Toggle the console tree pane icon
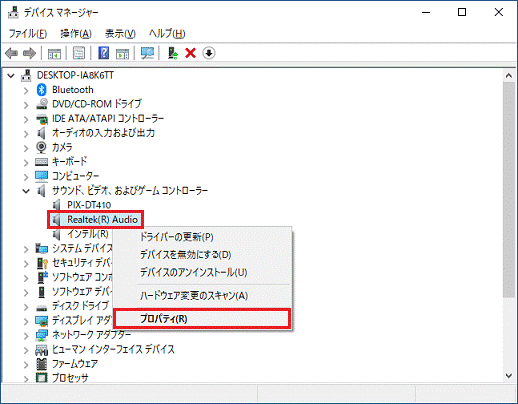This screenshot has height=404, width=518. [x=54, y=53]
